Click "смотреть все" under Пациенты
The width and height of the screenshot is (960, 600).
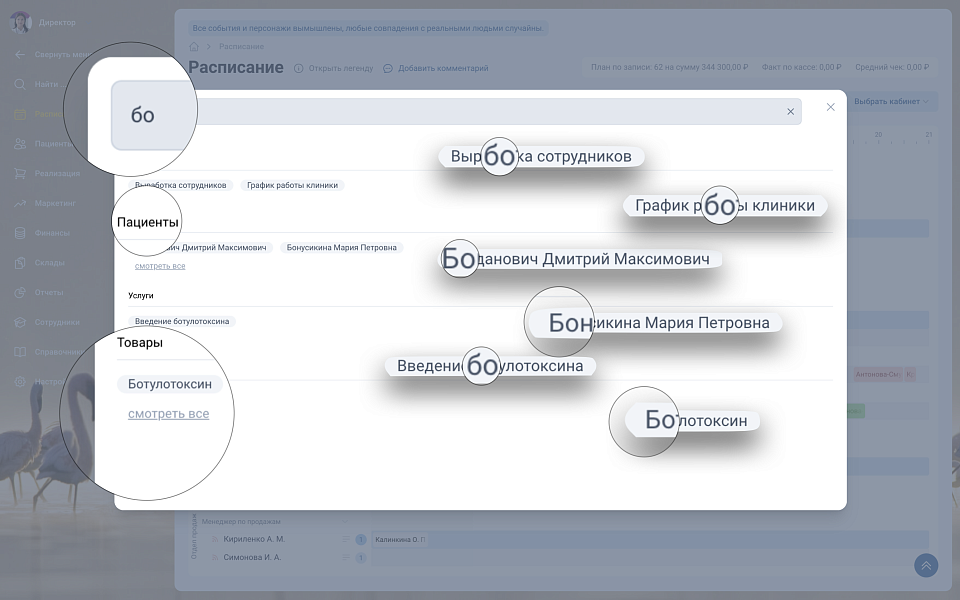[160, 266]
